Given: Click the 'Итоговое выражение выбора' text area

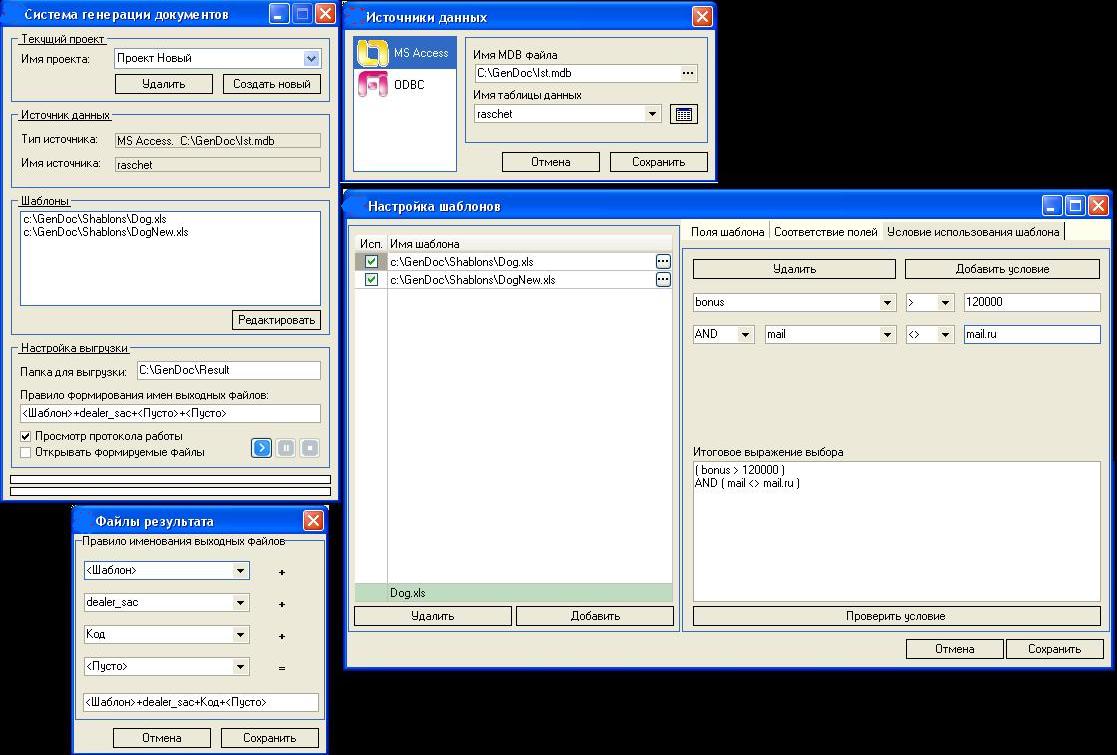Looking at the screenshot, I should tap(897, 531).
